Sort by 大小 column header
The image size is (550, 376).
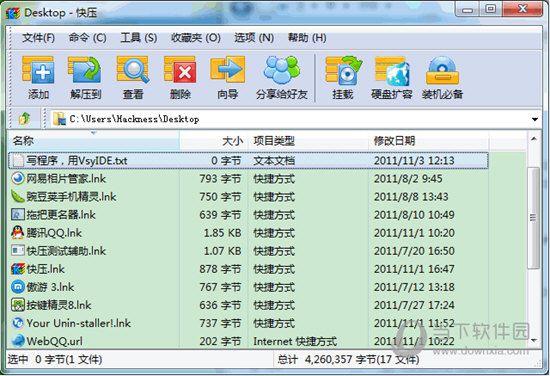(214, 141)
